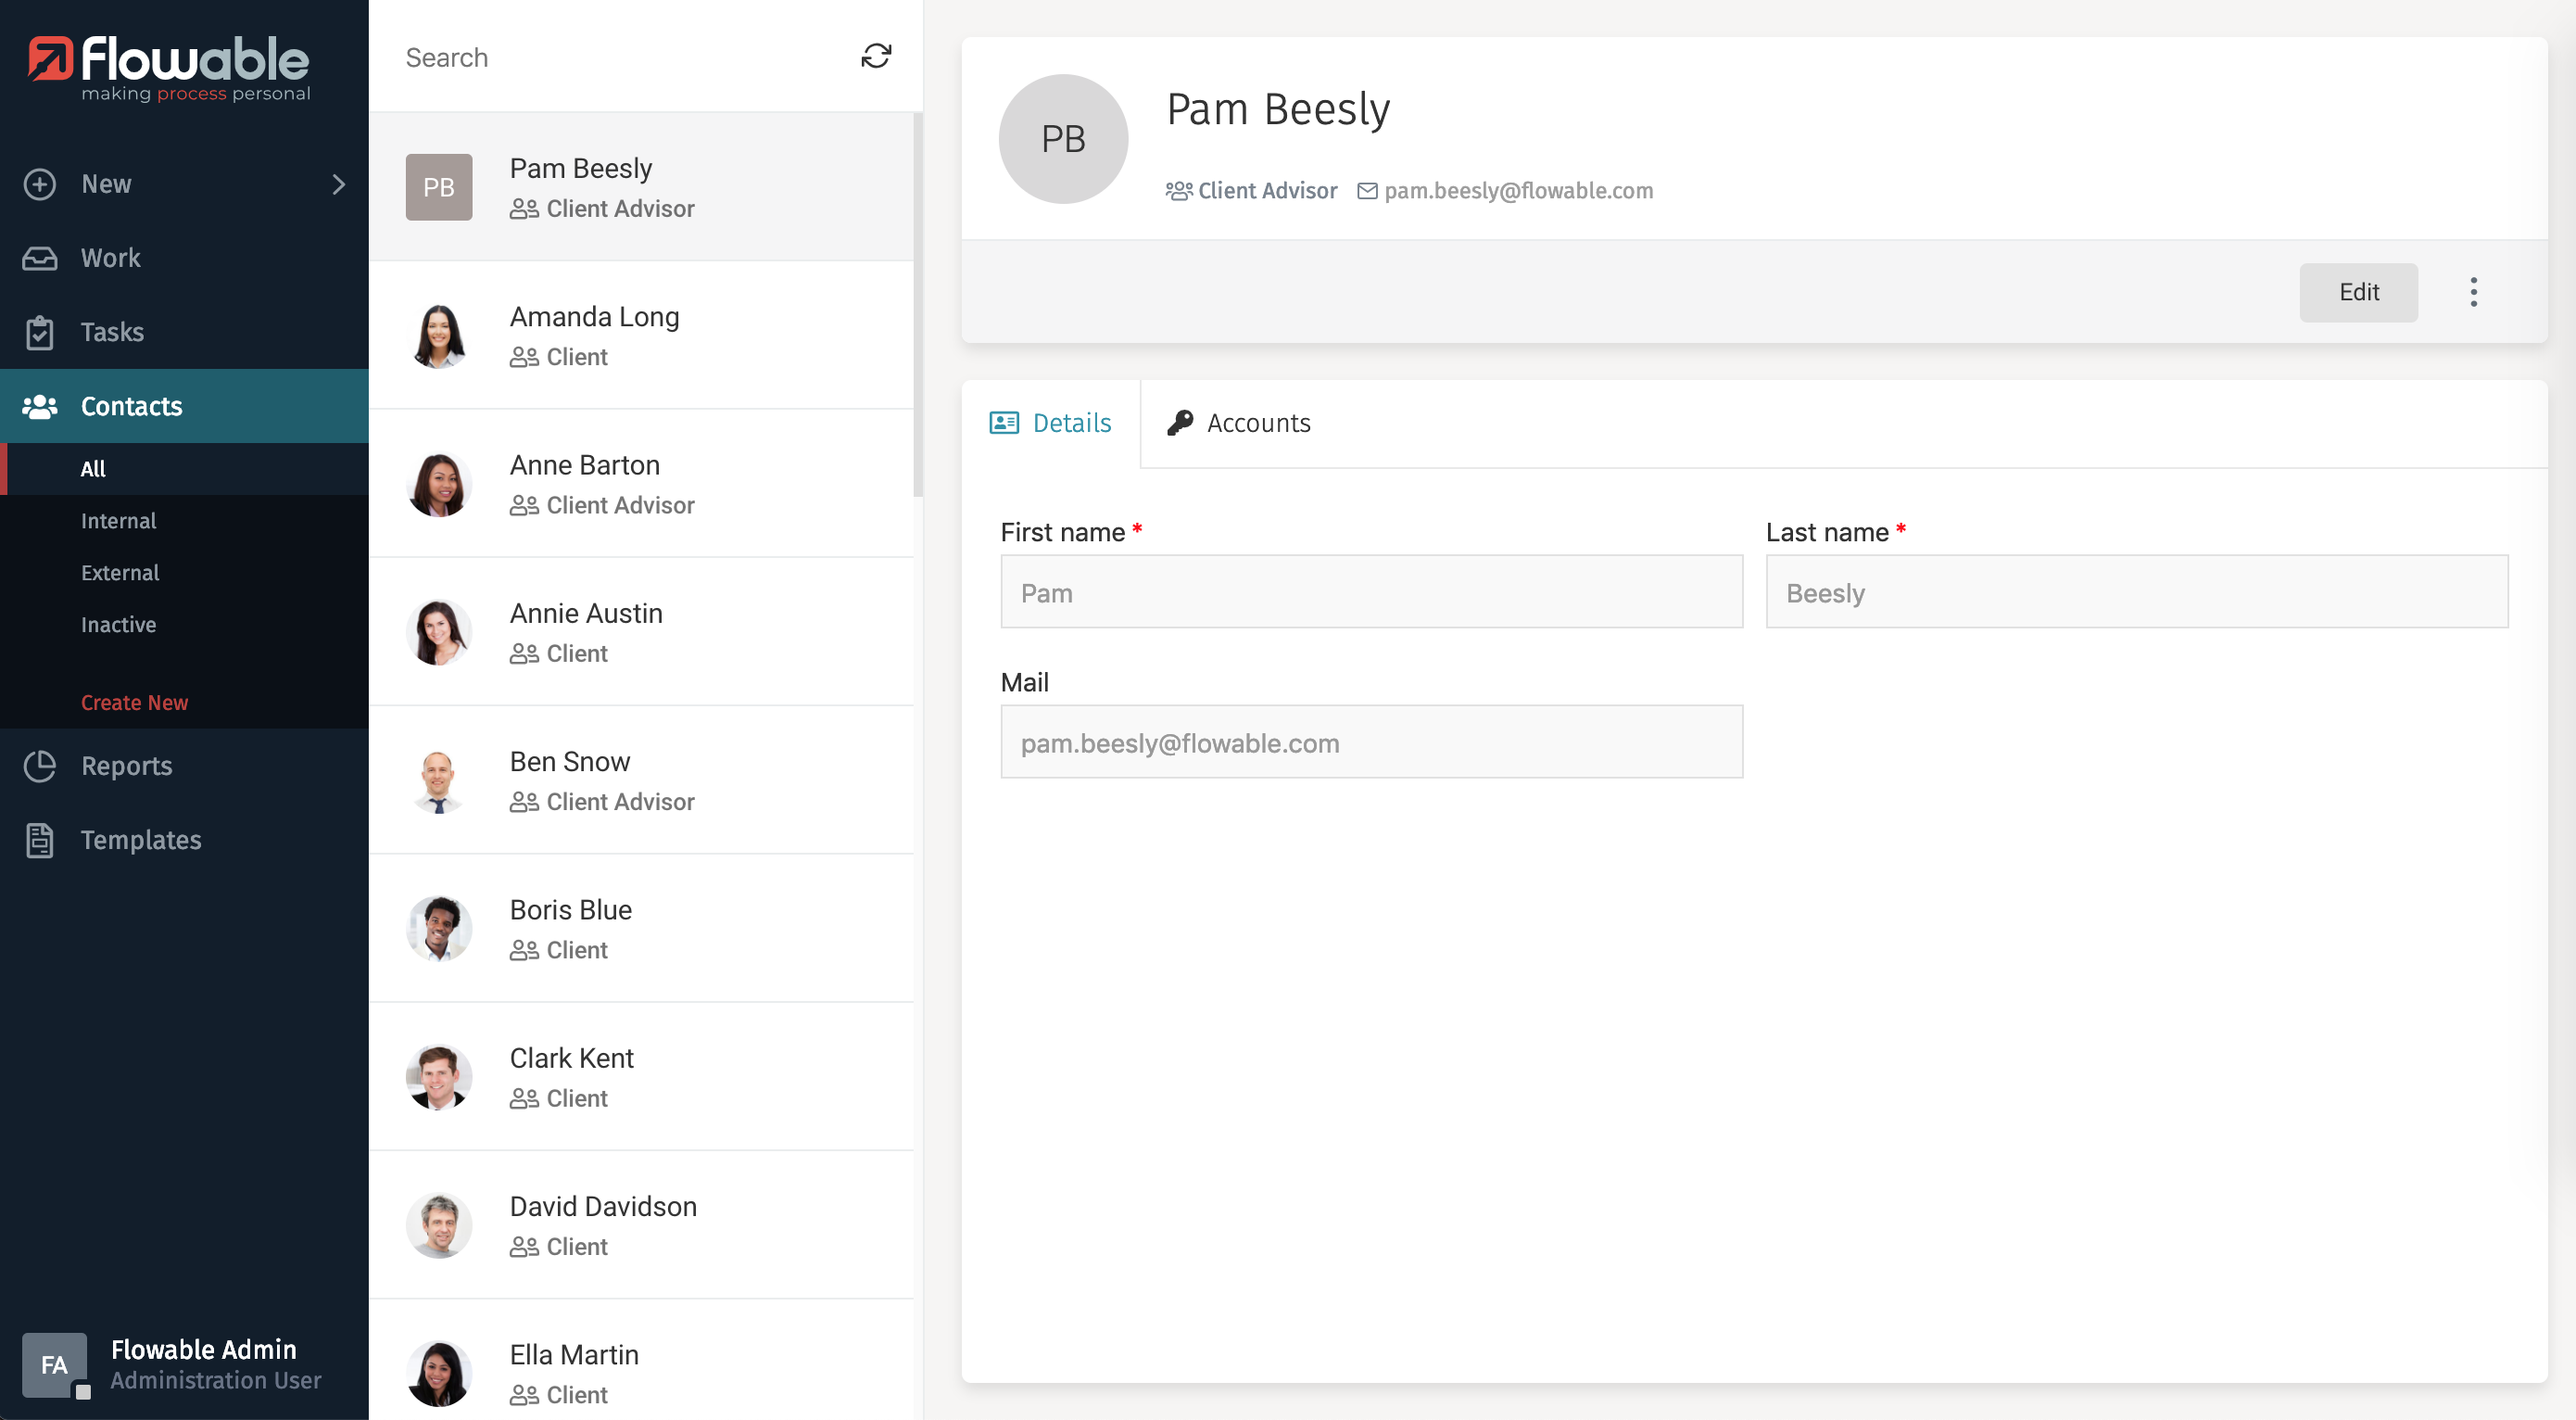Click the Flowable Admin avatar
The height and width of the screenshot is (1420, 2576).
click(x=56, y=1365)
